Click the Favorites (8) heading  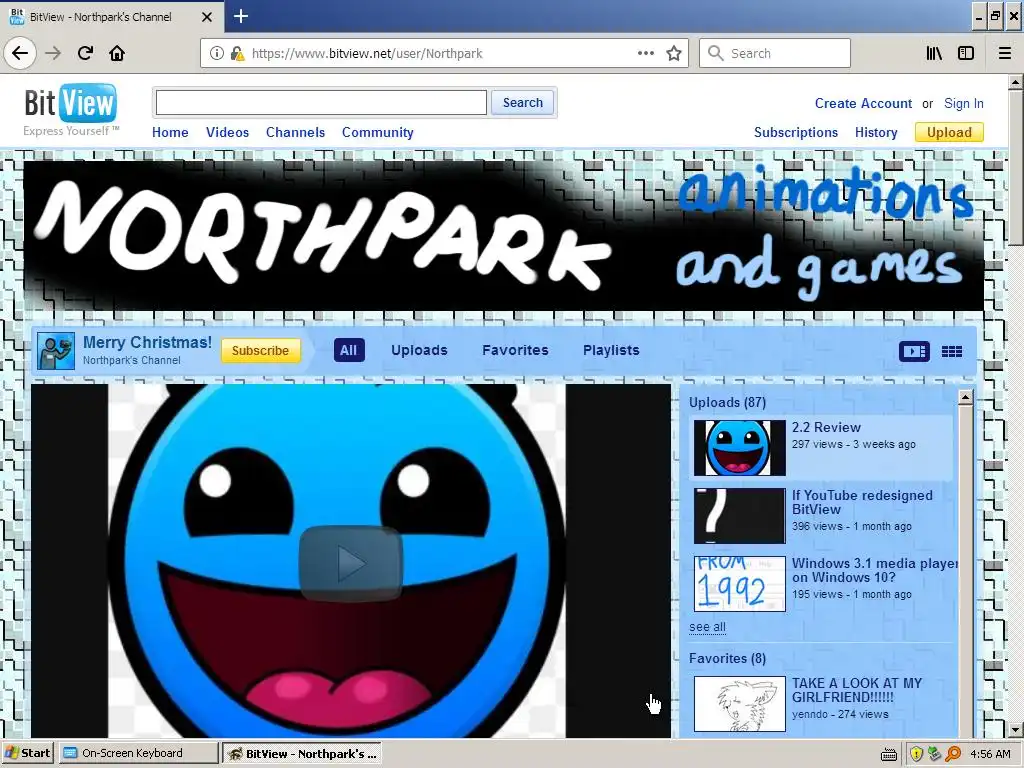(728, 658)
